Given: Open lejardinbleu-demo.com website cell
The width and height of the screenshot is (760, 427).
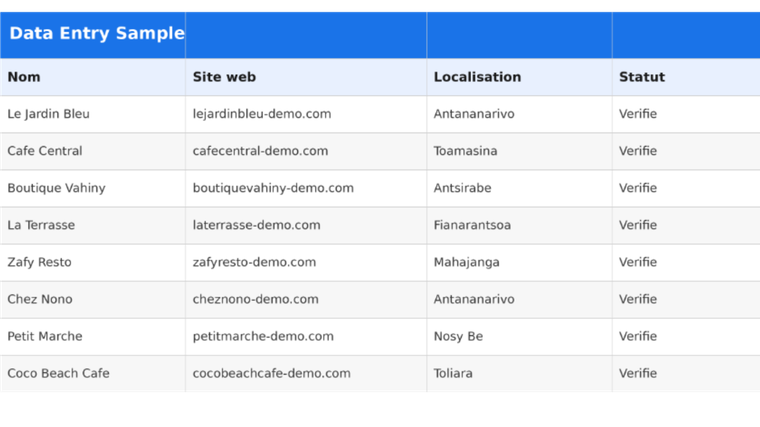Looking at the screenshot, I should click(x=306, y=114).
